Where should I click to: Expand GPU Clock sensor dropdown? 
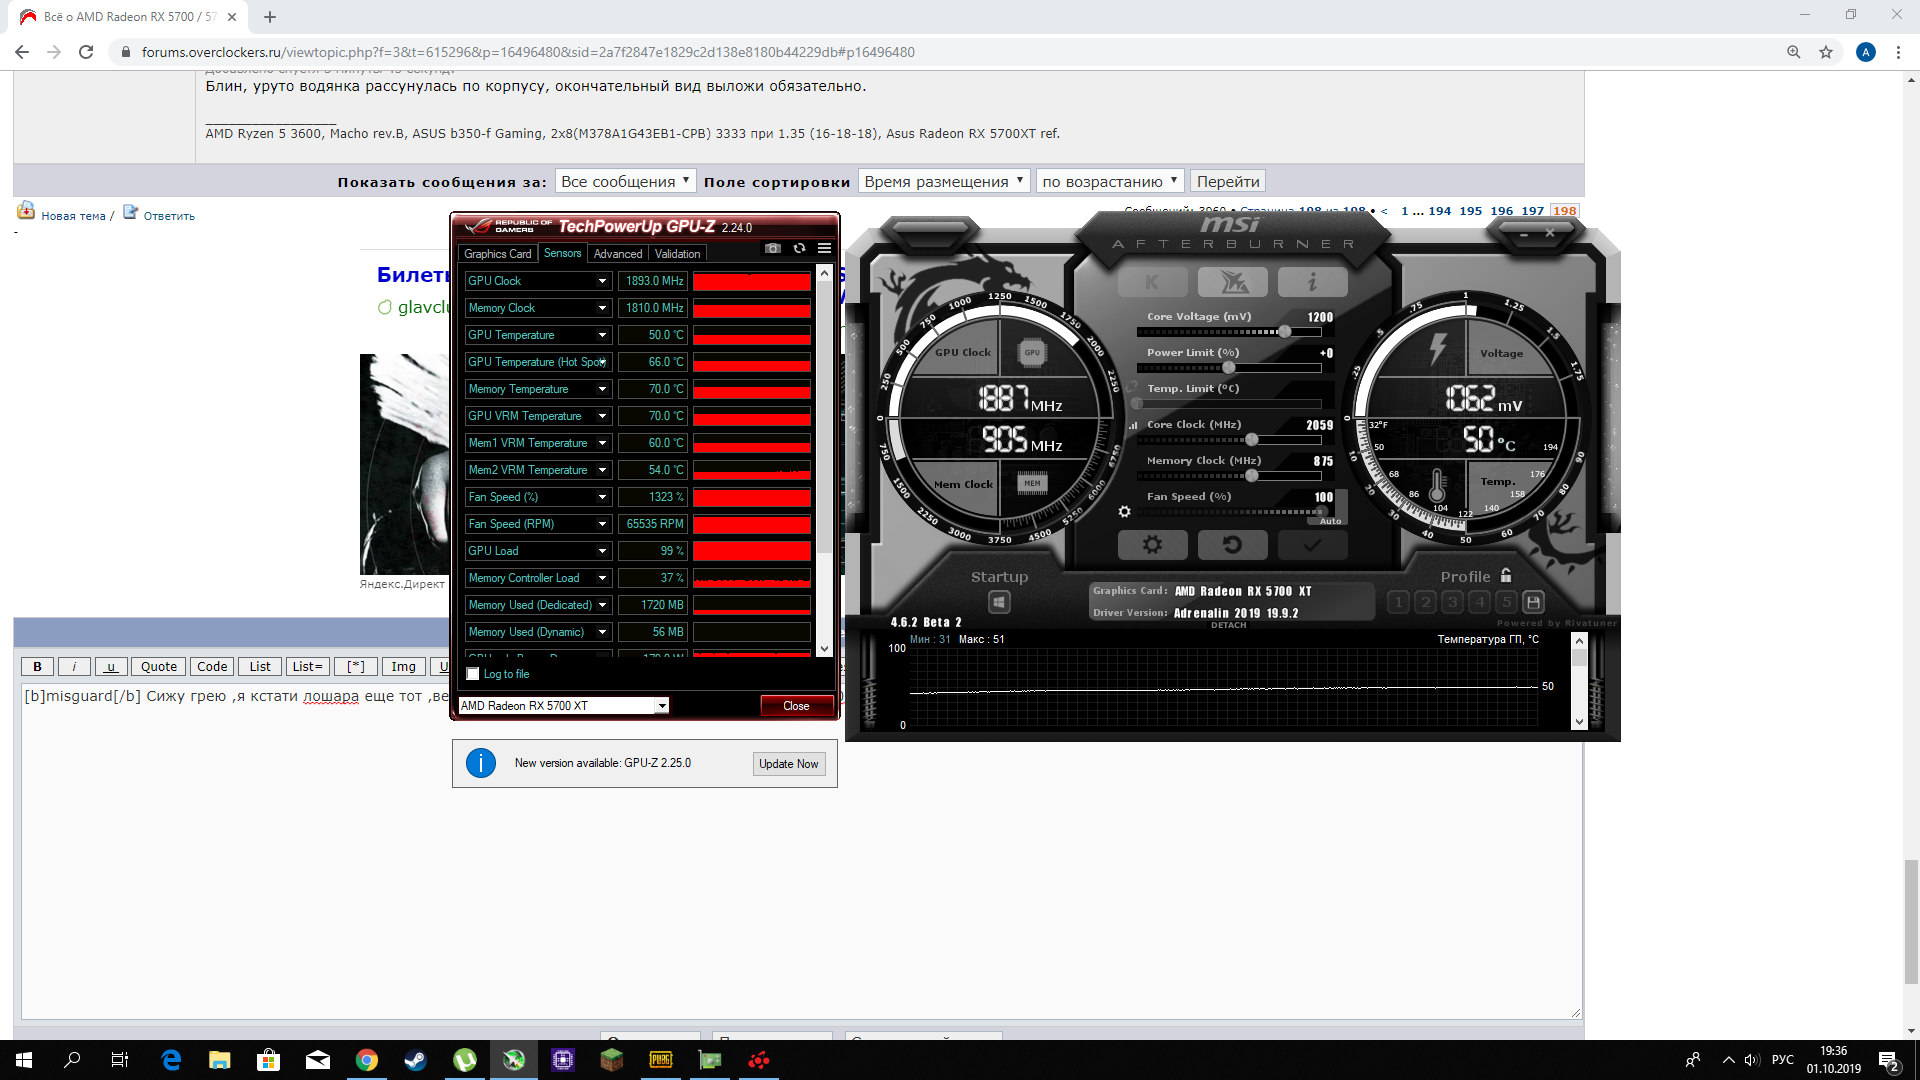pyautogui.click(x=602, y=281)
